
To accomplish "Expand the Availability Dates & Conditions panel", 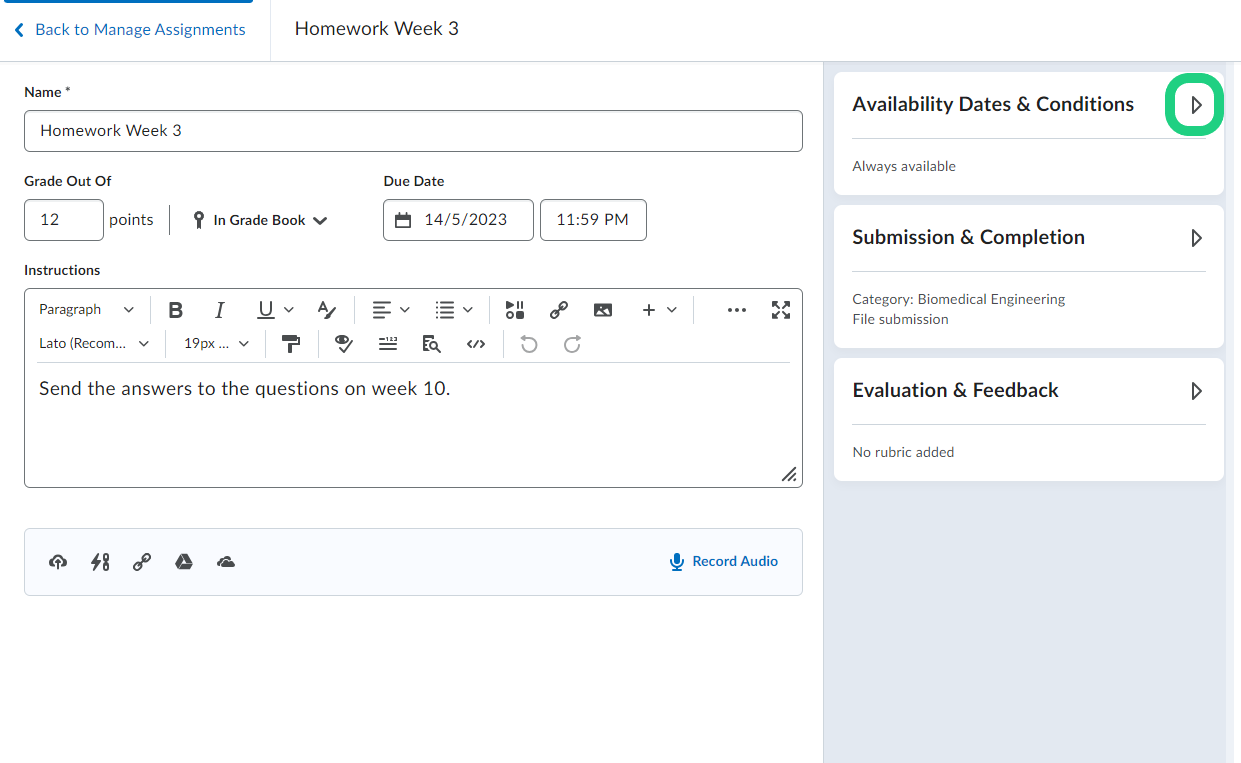I will 1195,105.
